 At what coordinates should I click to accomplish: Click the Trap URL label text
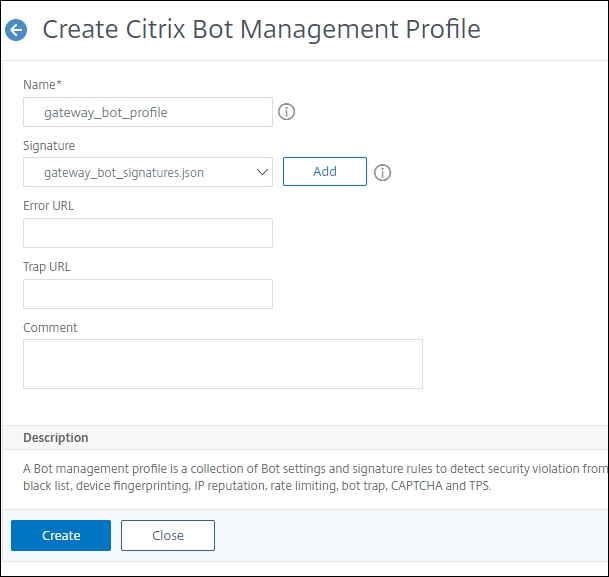pos(46,267)
